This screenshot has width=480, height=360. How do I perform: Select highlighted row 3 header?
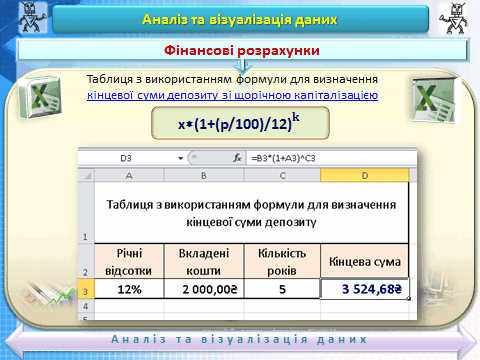(x=86, y=289)
